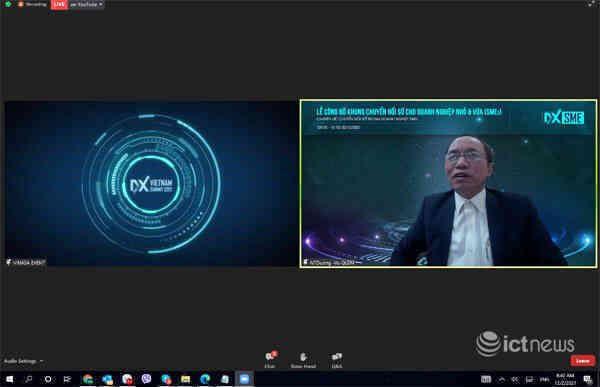Viewport: 600px width, 387px height.
Task: Click the Recording indicator at top left
Action: (33, 4)
